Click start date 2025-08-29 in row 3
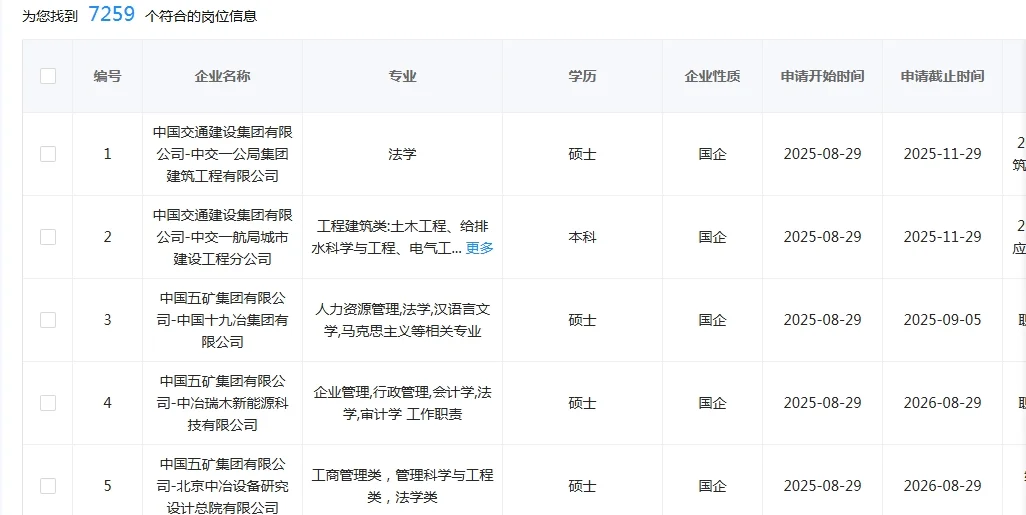The image size is (1026, 515). pyautogui.click(x=823, y=320)
